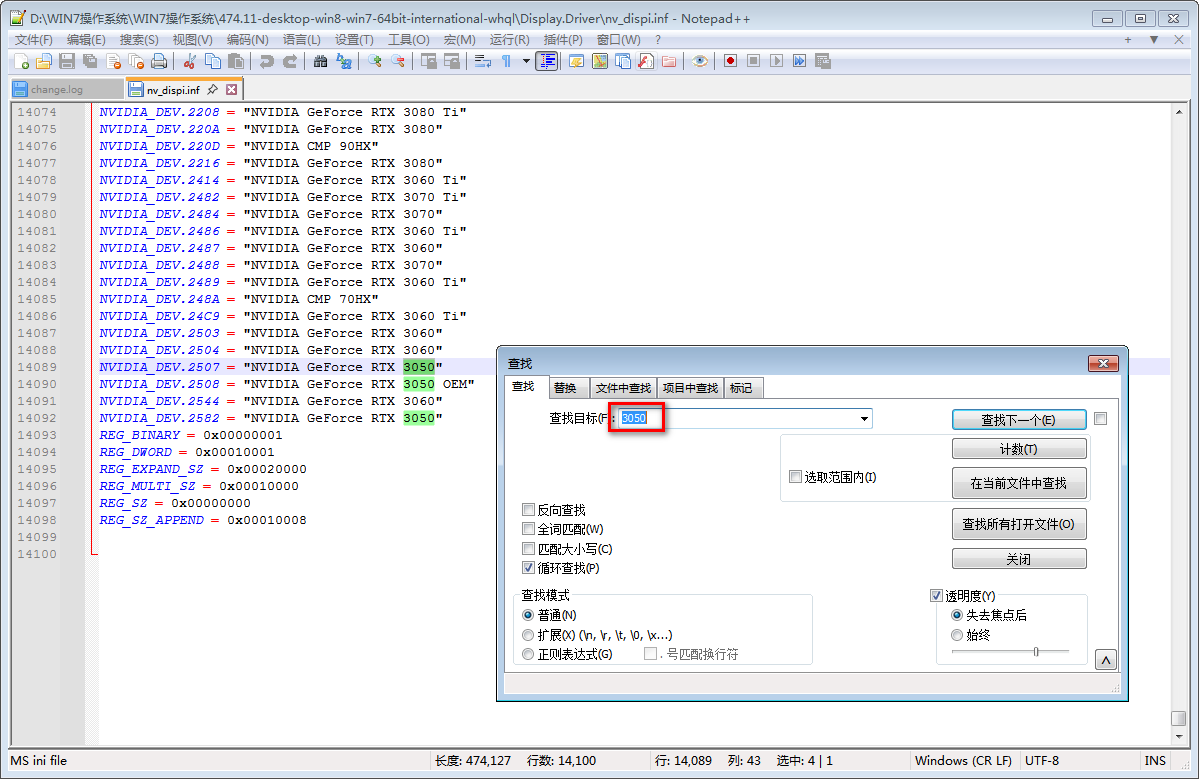Toggle the 透明度(Y) checkbox

coord(936,596)
